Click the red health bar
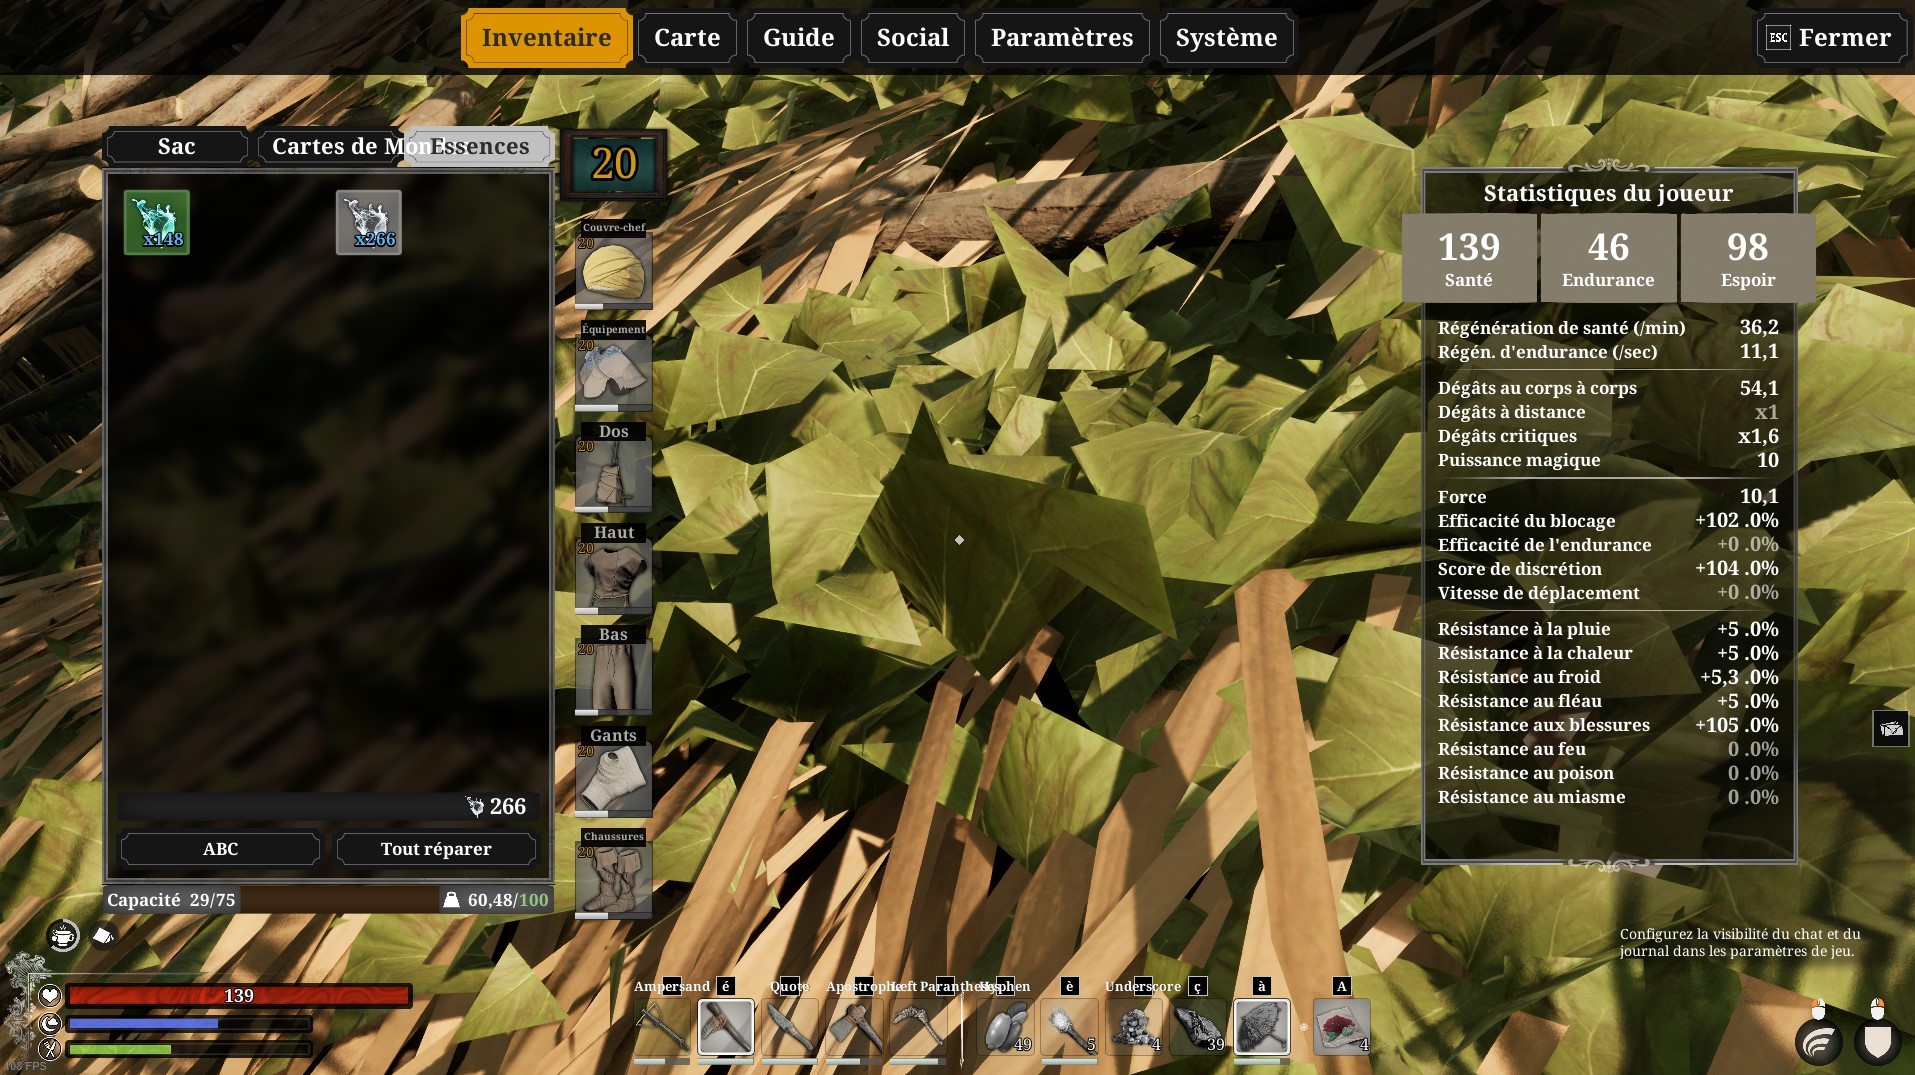The image size is (1915, 1075). point(238,996)
